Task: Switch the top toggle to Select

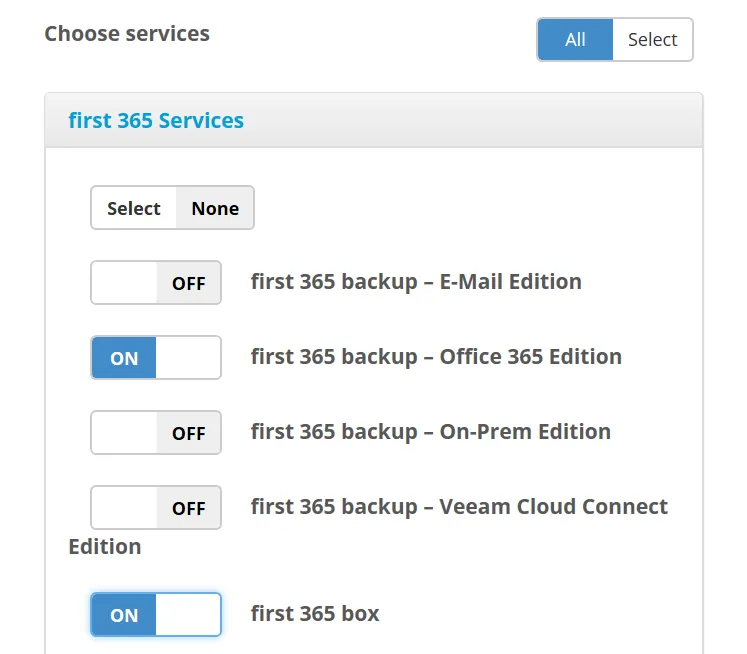Action: pos(652,40)
